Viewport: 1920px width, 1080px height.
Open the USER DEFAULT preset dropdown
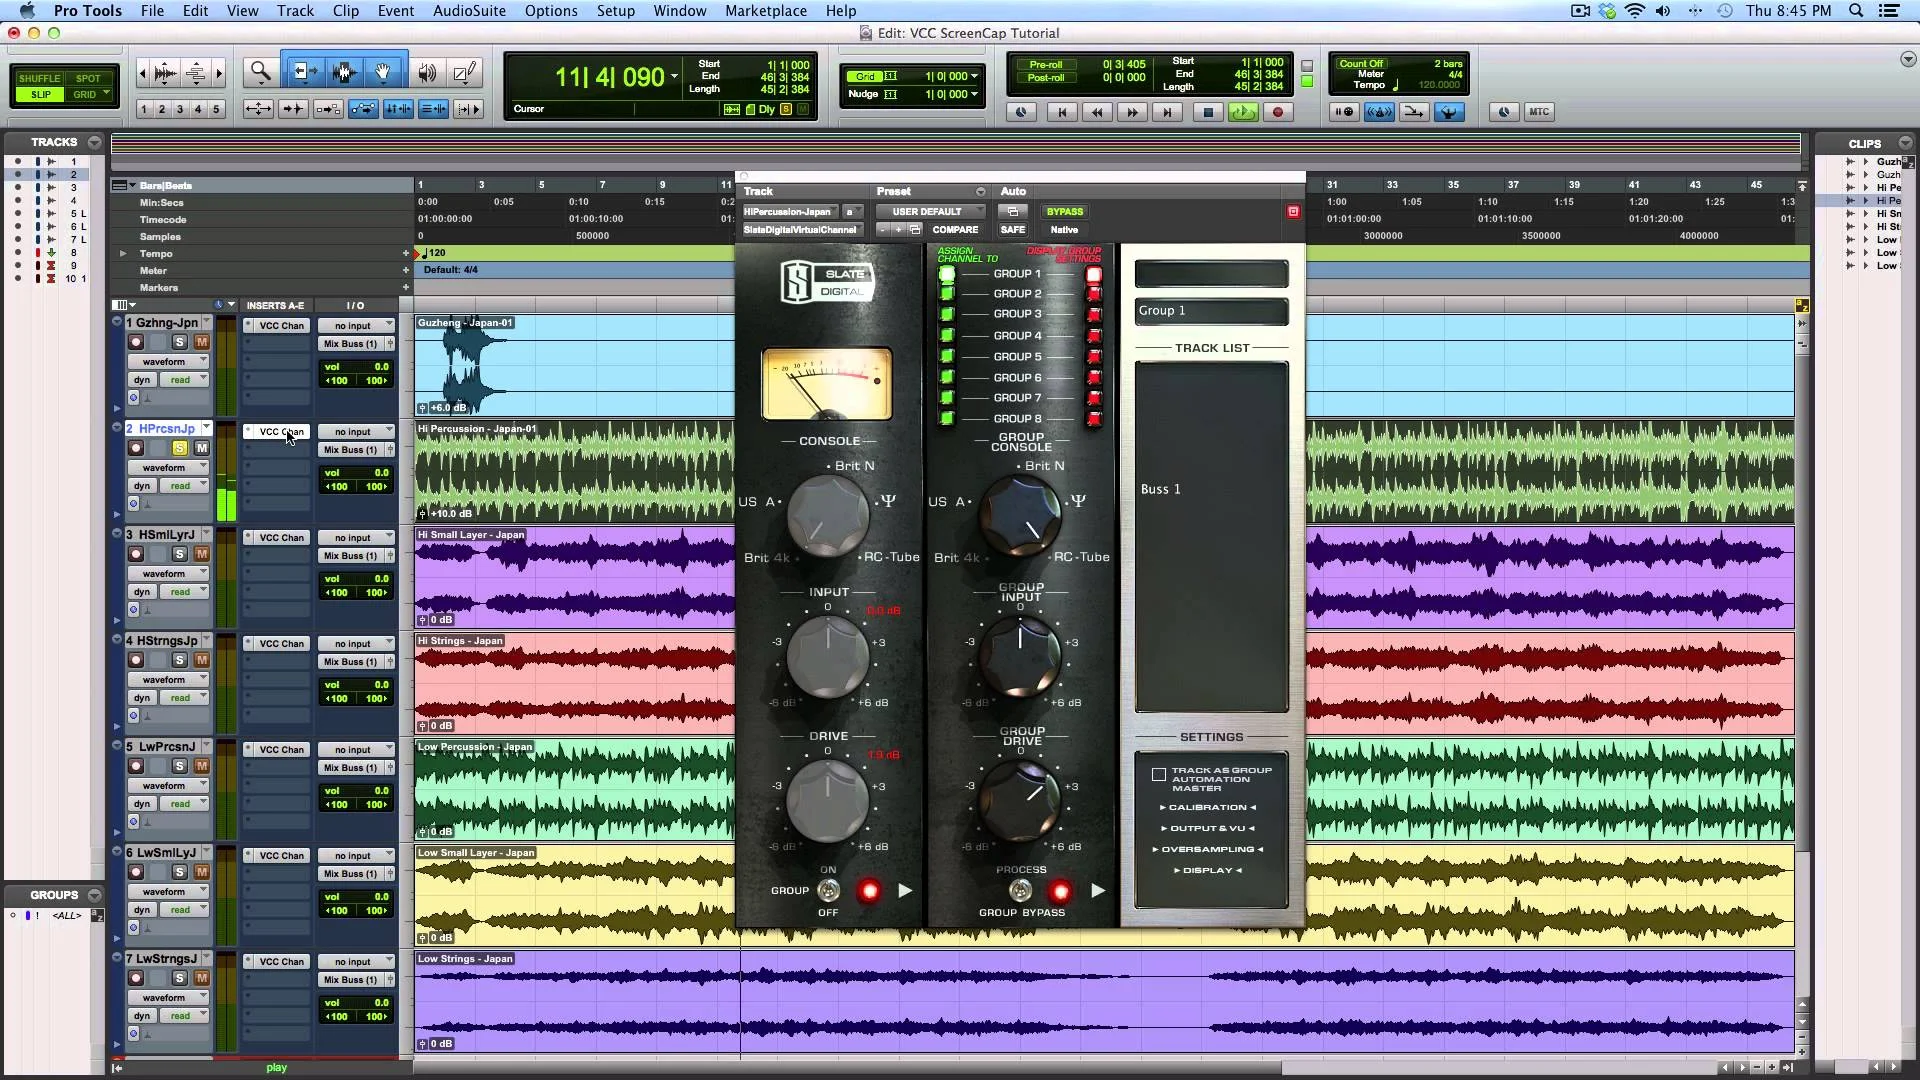pyautogui.click(x=928, y=212)
